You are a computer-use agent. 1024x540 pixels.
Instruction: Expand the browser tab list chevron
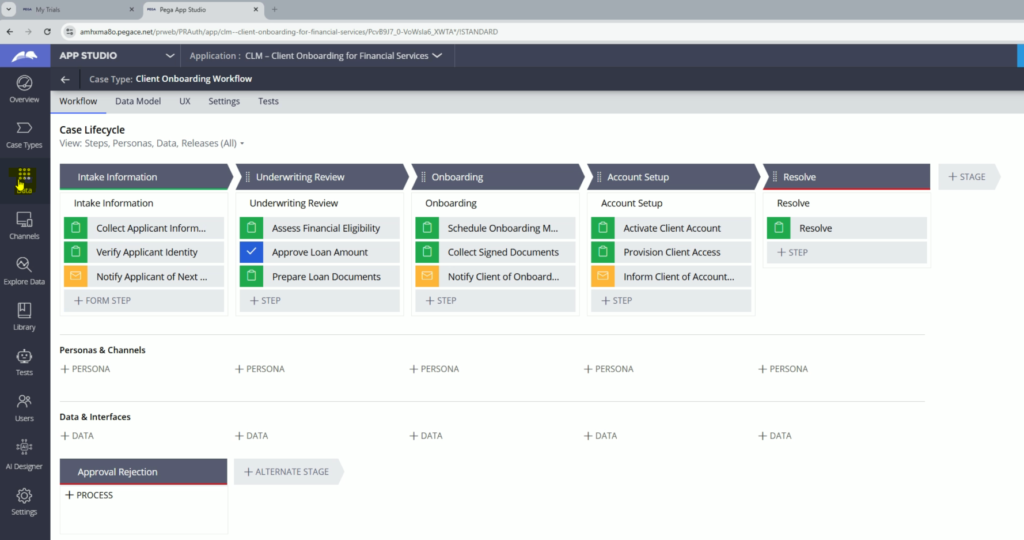tap(9, 9)
